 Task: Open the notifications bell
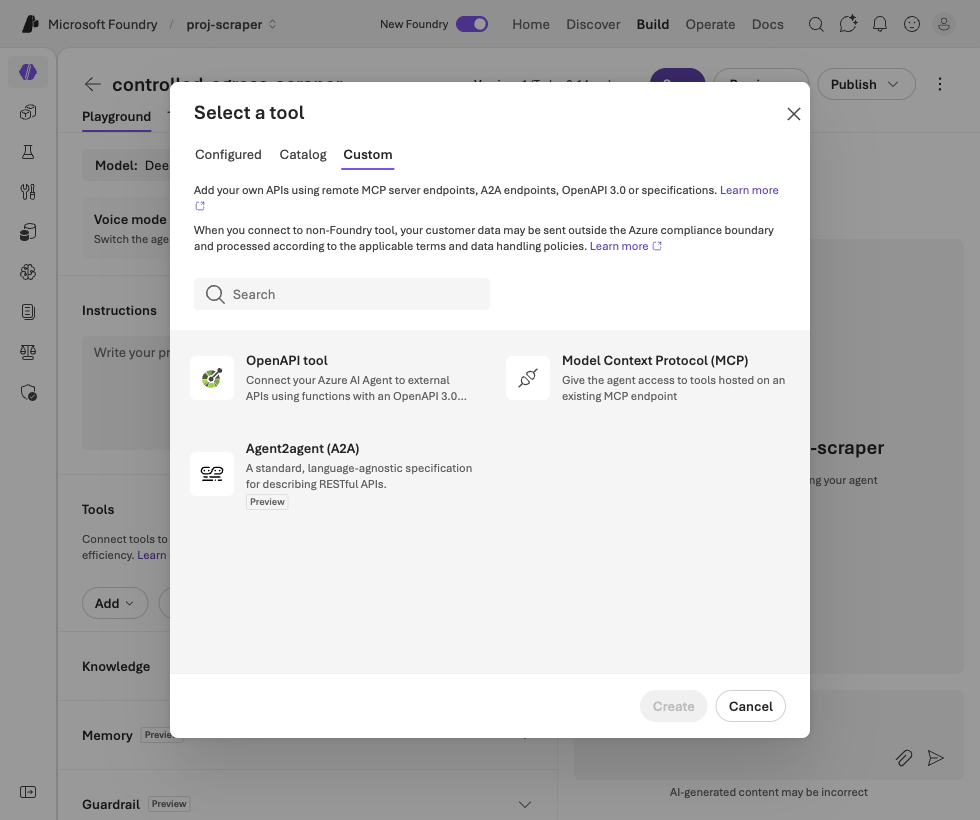pyautogui.click(x=879, y=24)
